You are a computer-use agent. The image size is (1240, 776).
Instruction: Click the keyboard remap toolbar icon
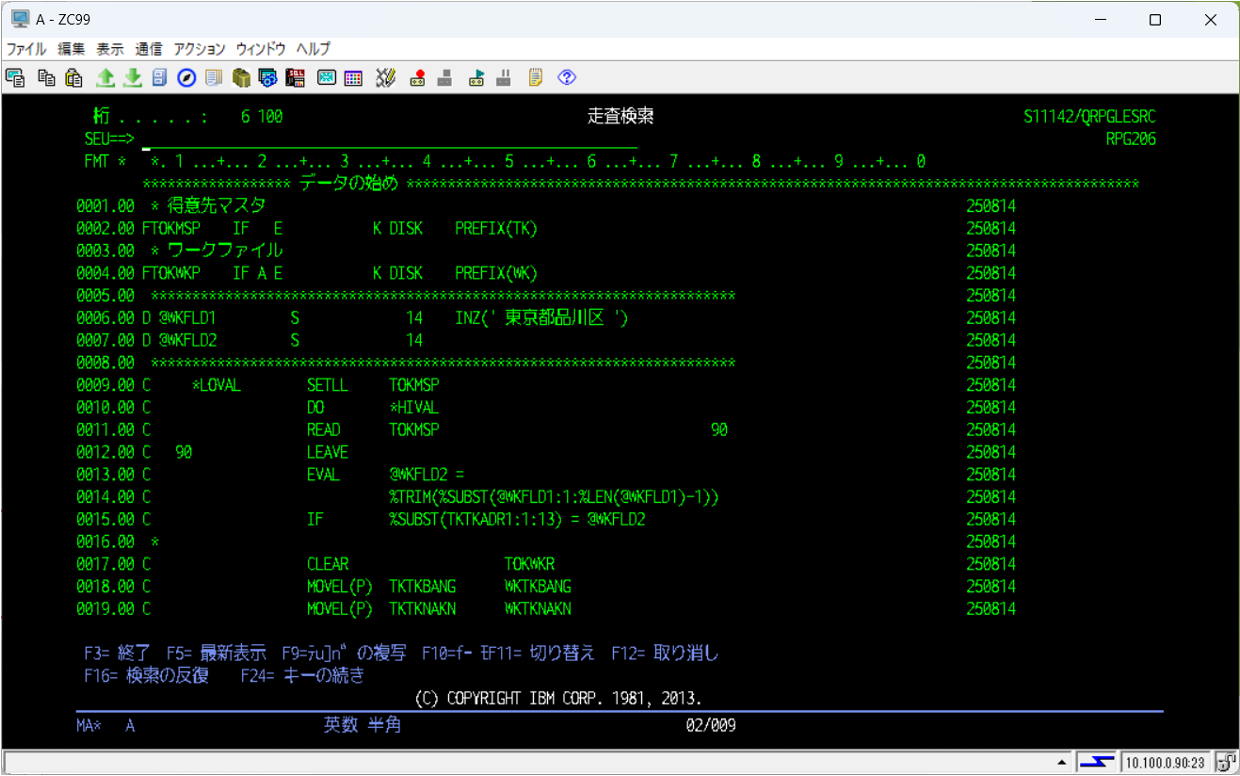tap(326, 77)
